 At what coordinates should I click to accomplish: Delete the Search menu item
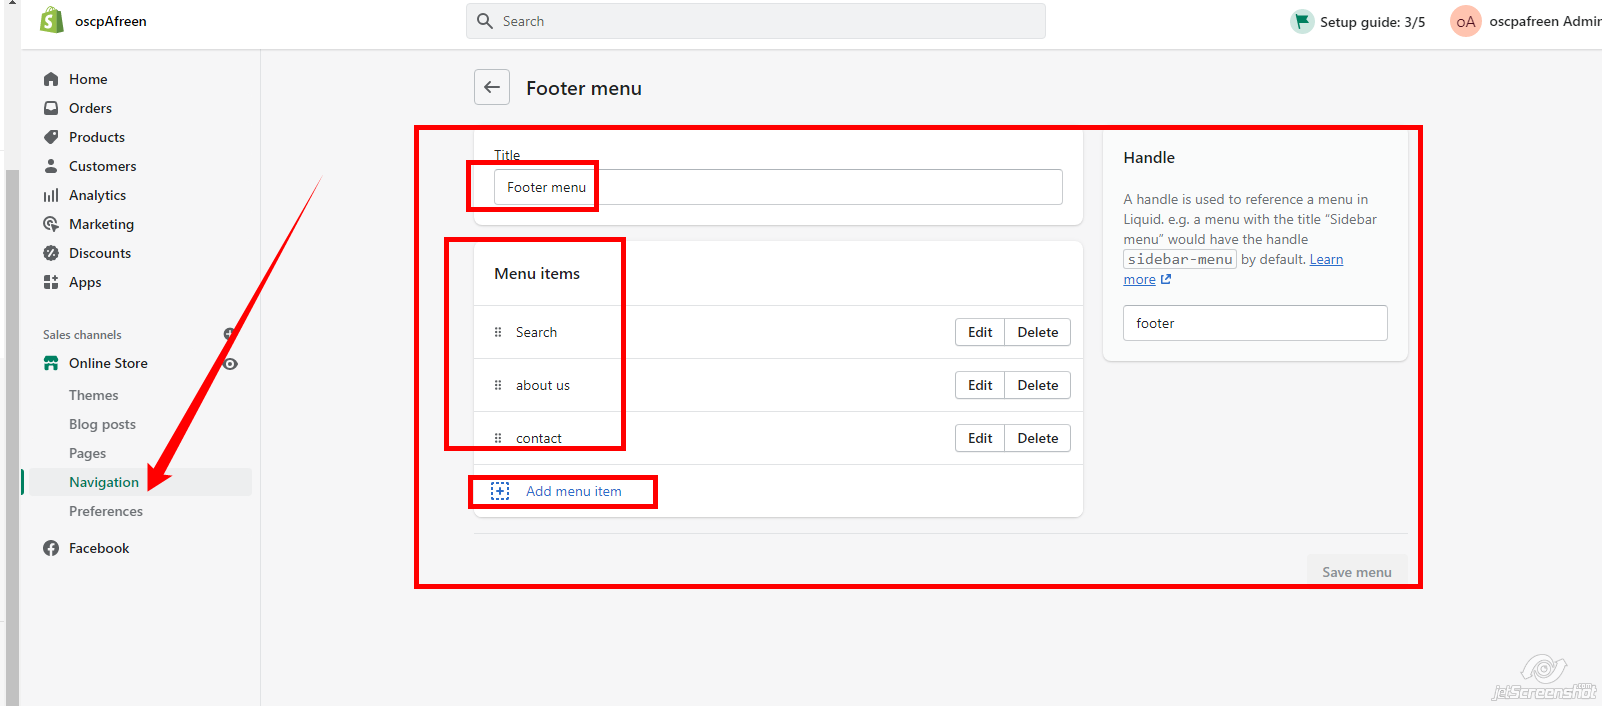coord(1038,332)
